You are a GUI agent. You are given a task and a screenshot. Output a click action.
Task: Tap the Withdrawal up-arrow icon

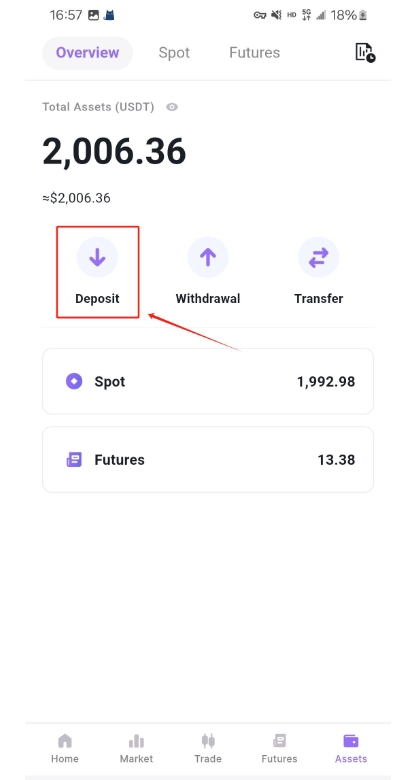point(208,257)
